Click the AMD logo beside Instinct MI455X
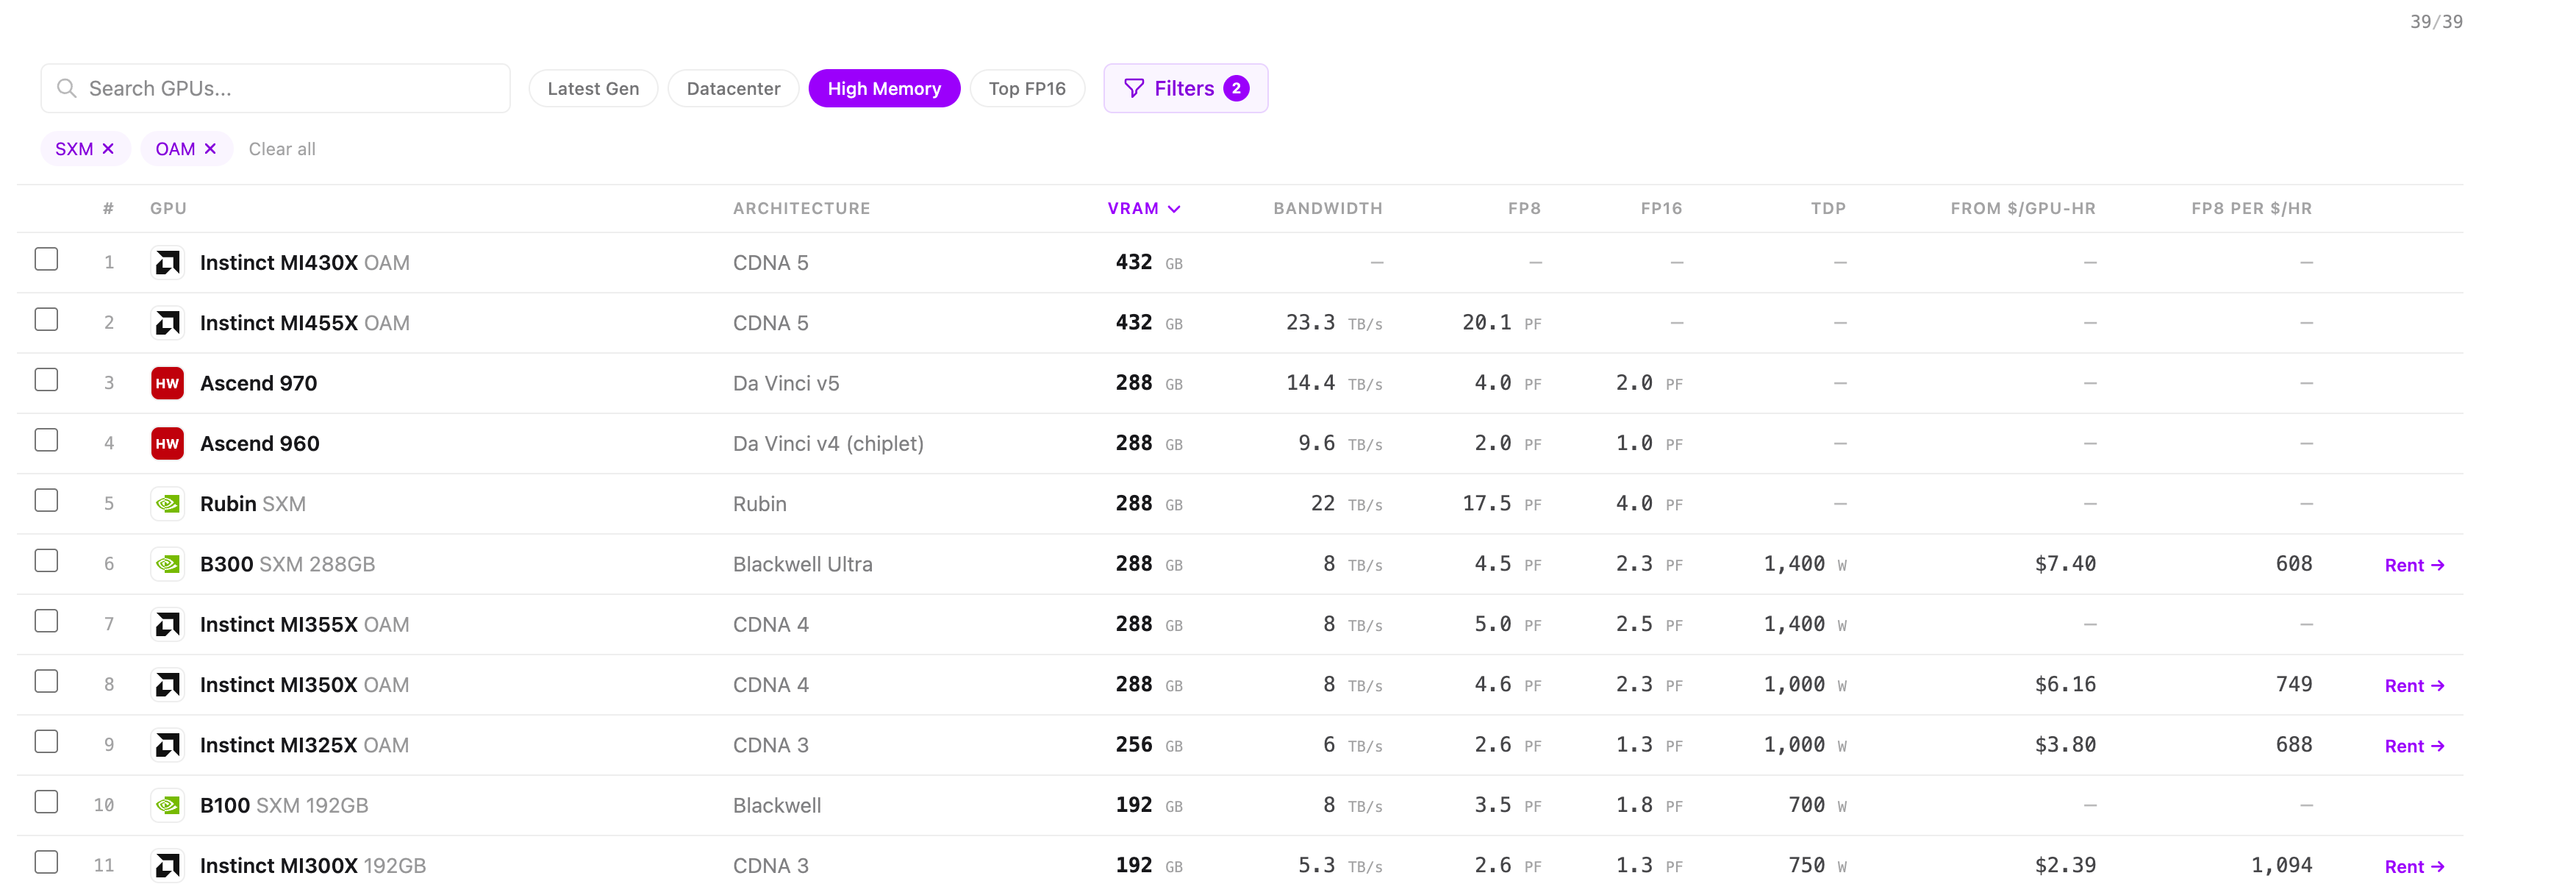This screenshot has width=2576, height=884. 167,323
